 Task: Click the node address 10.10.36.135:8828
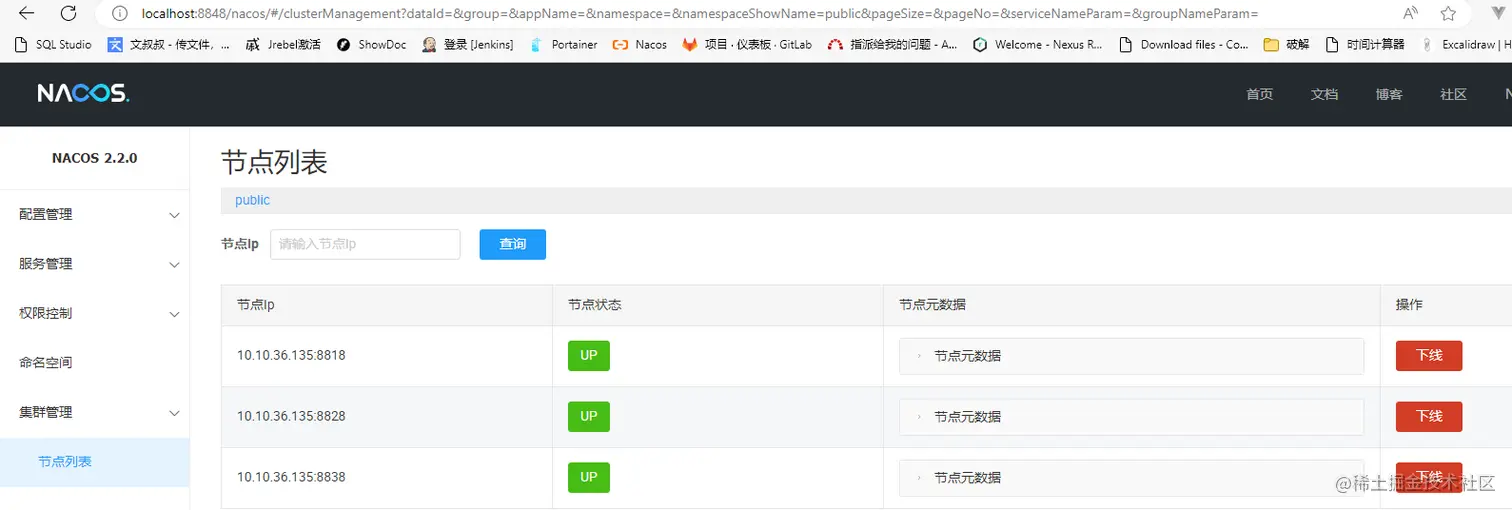click(x=291, y=416)
